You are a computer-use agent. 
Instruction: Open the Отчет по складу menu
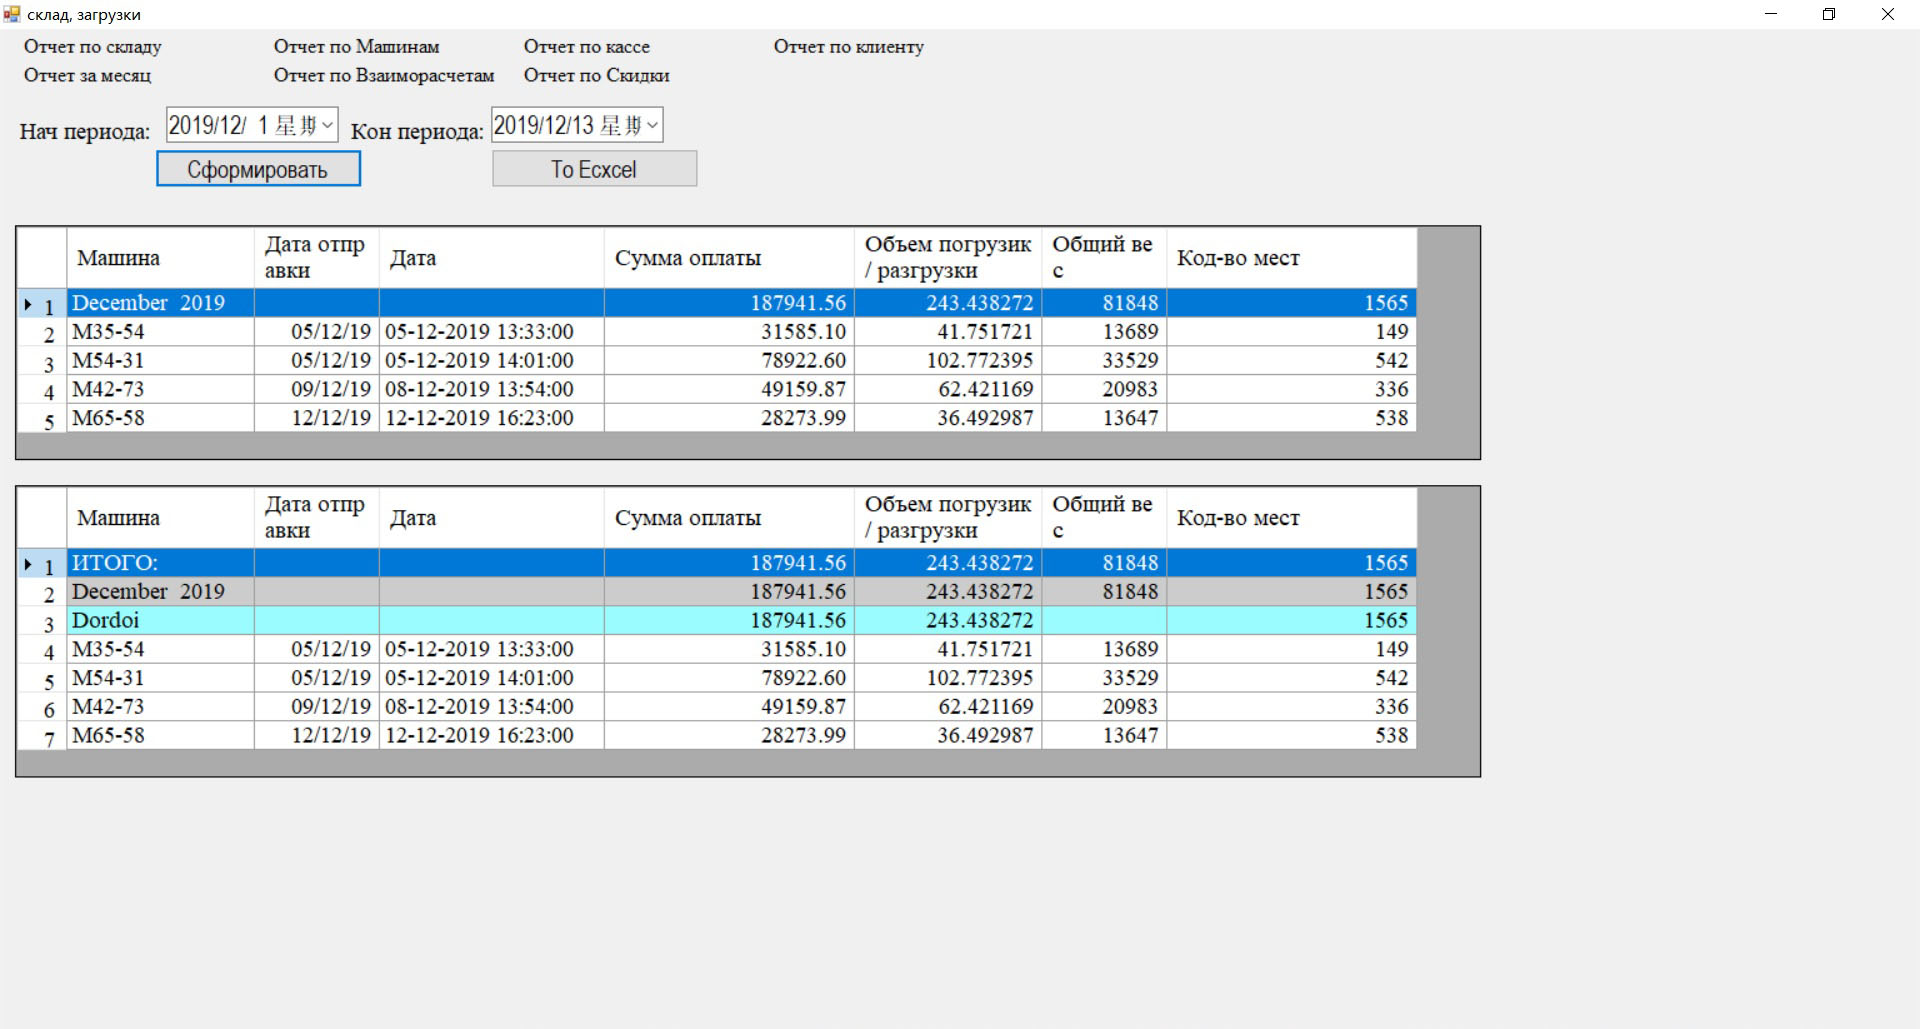pos(92,47)
